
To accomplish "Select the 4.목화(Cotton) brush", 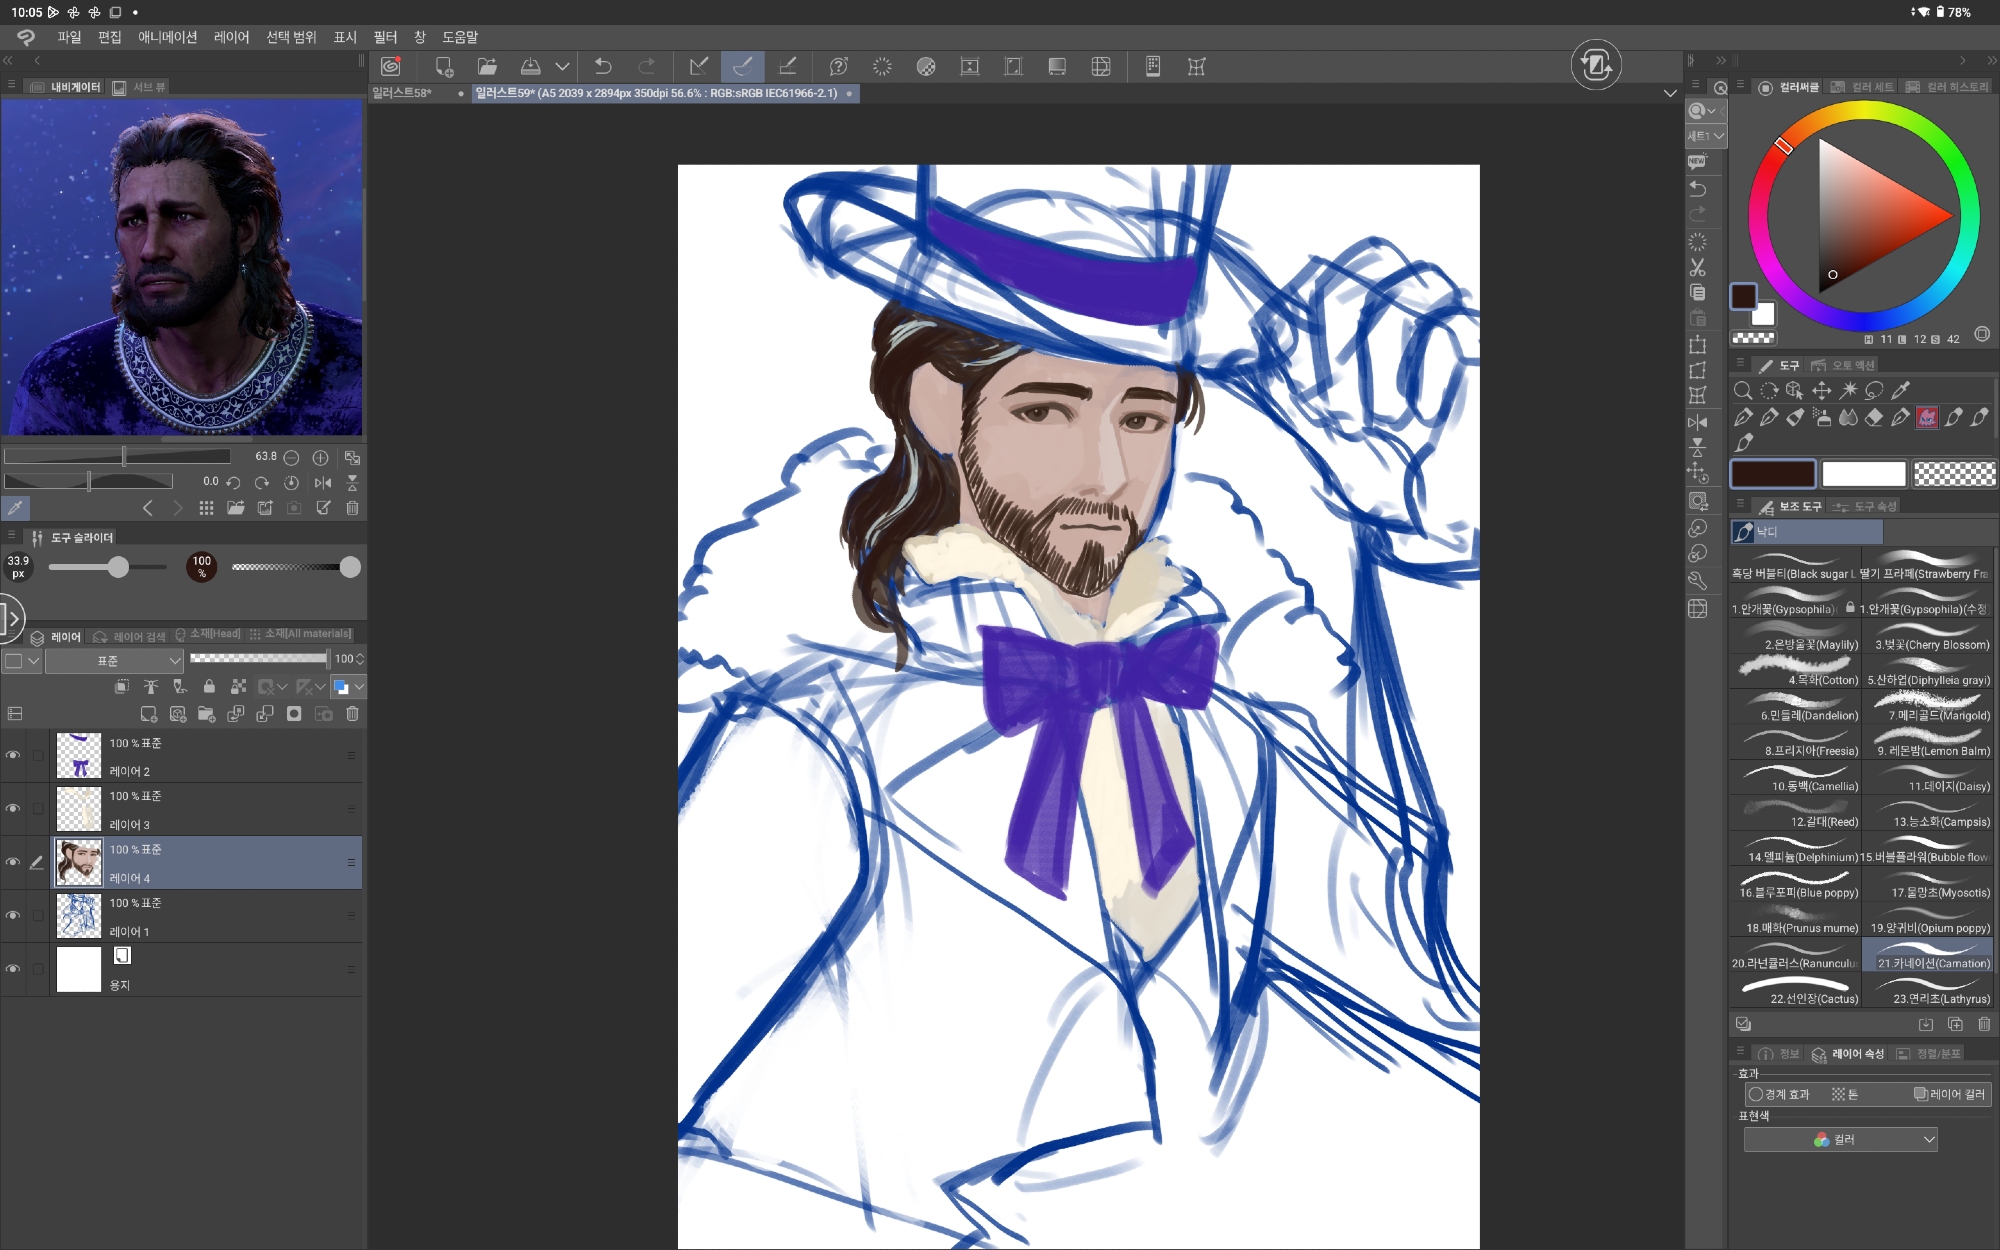I will click(x=1795, y=671).
